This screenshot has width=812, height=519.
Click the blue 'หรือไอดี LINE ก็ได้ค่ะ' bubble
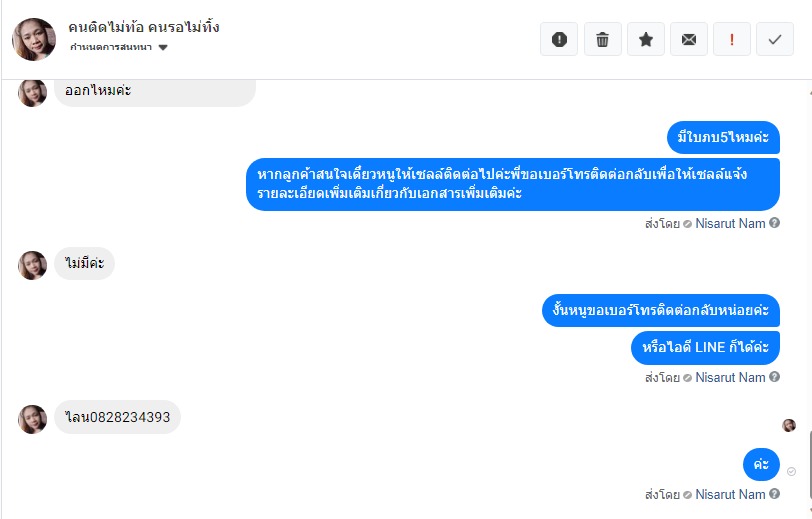(x=705, y=347)
